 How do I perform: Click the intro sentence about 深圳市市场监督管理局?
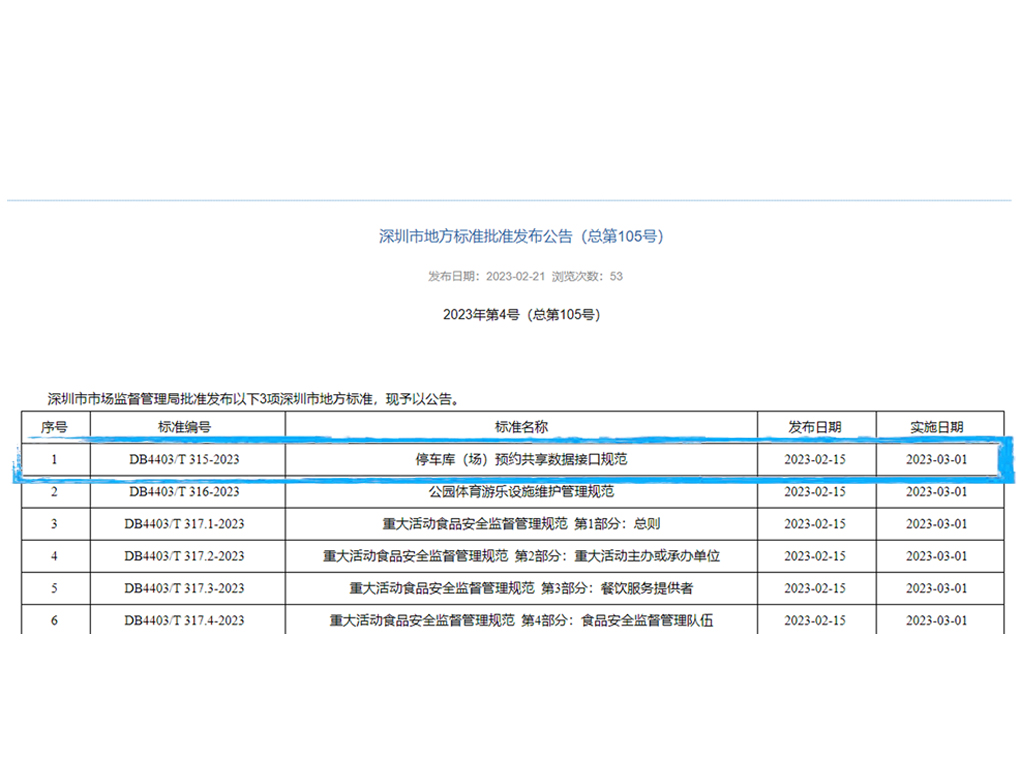(x=255, y=398)
